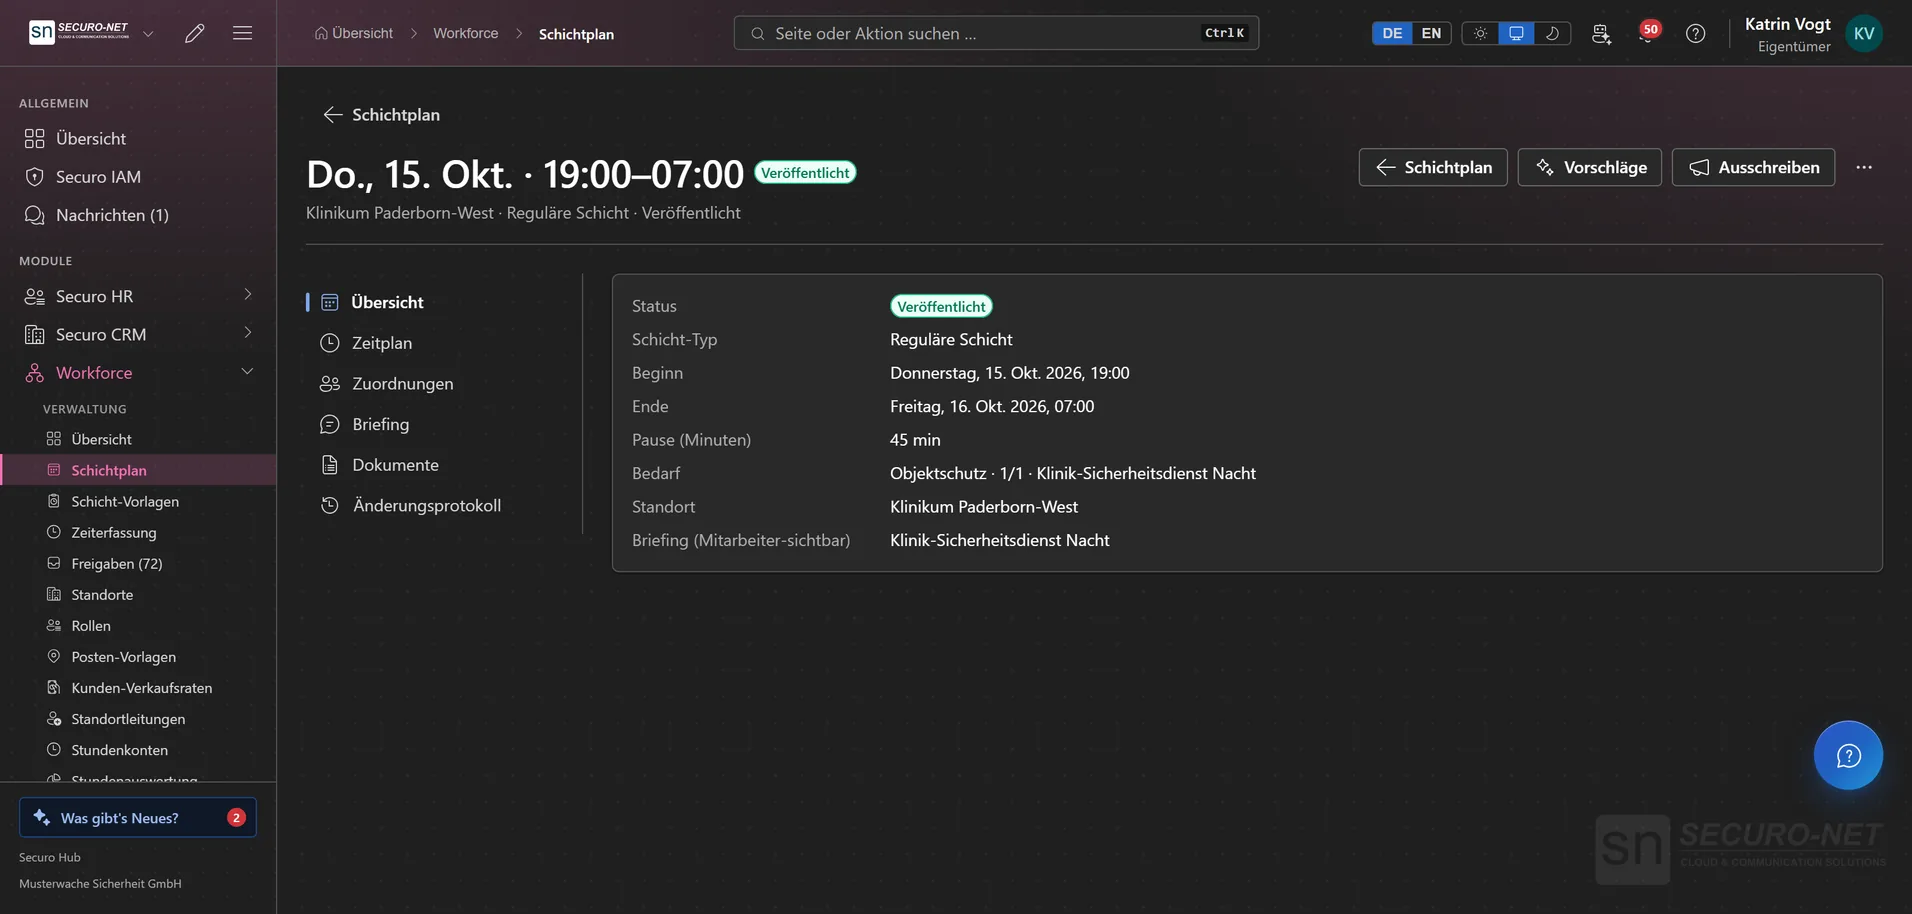Select system theme monitor icon
Screen dimensions: 1912x914
(1516, 33)
